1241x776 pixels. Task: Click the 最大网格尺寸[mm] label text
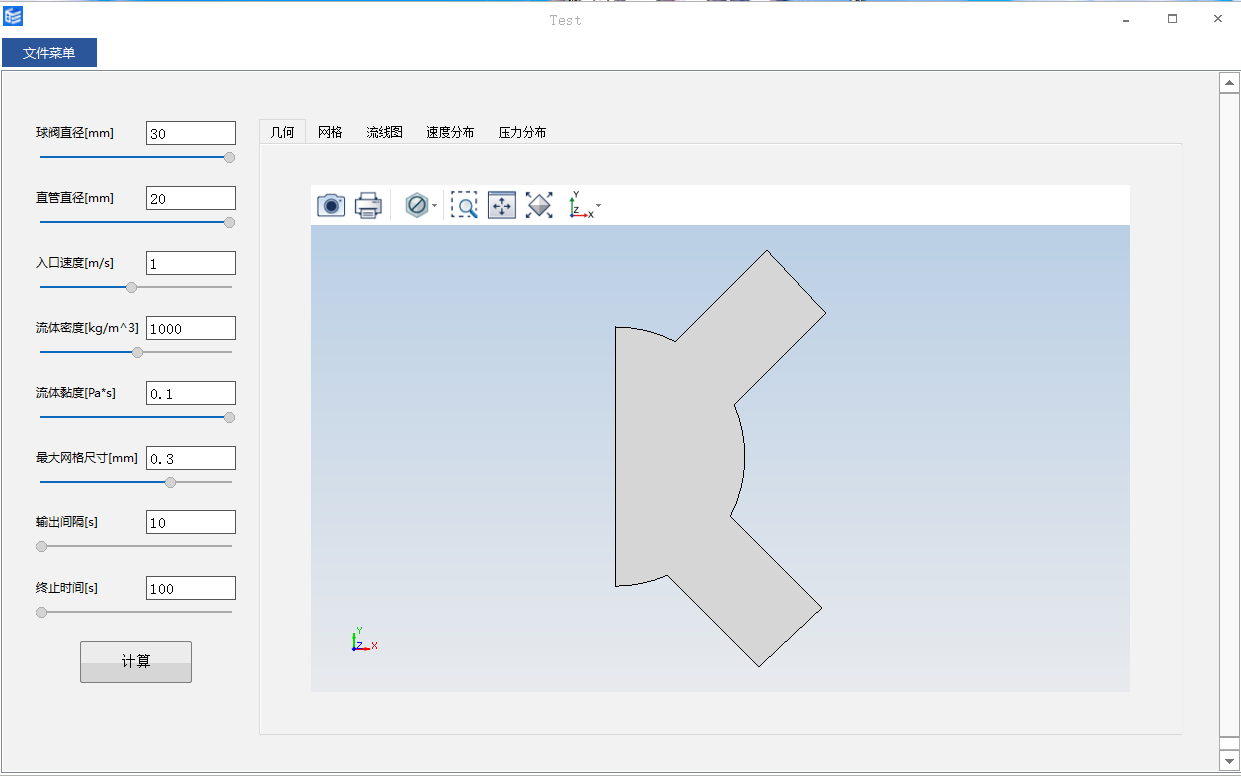(87, 458)
